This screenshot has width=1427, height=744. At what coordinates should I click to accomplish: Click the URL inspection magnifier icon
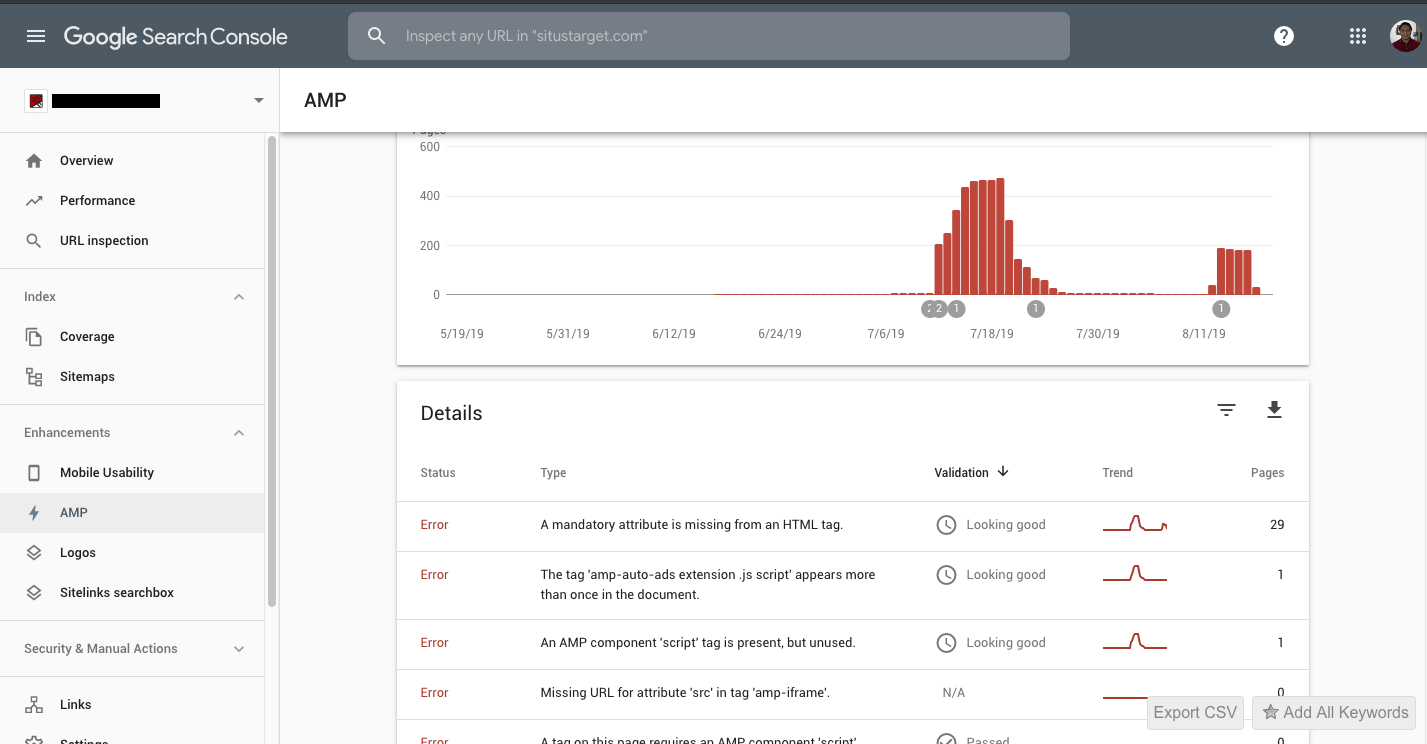pyautogui.click(x=34, y=241)
